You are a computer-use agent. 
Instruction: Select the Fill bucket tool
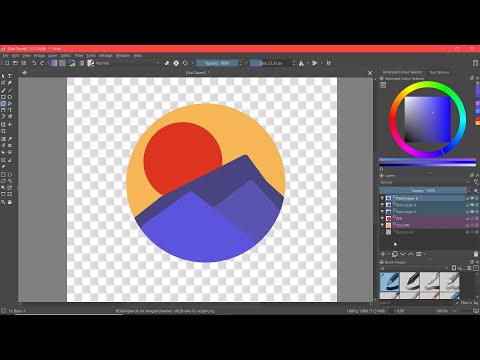(3, 152)
